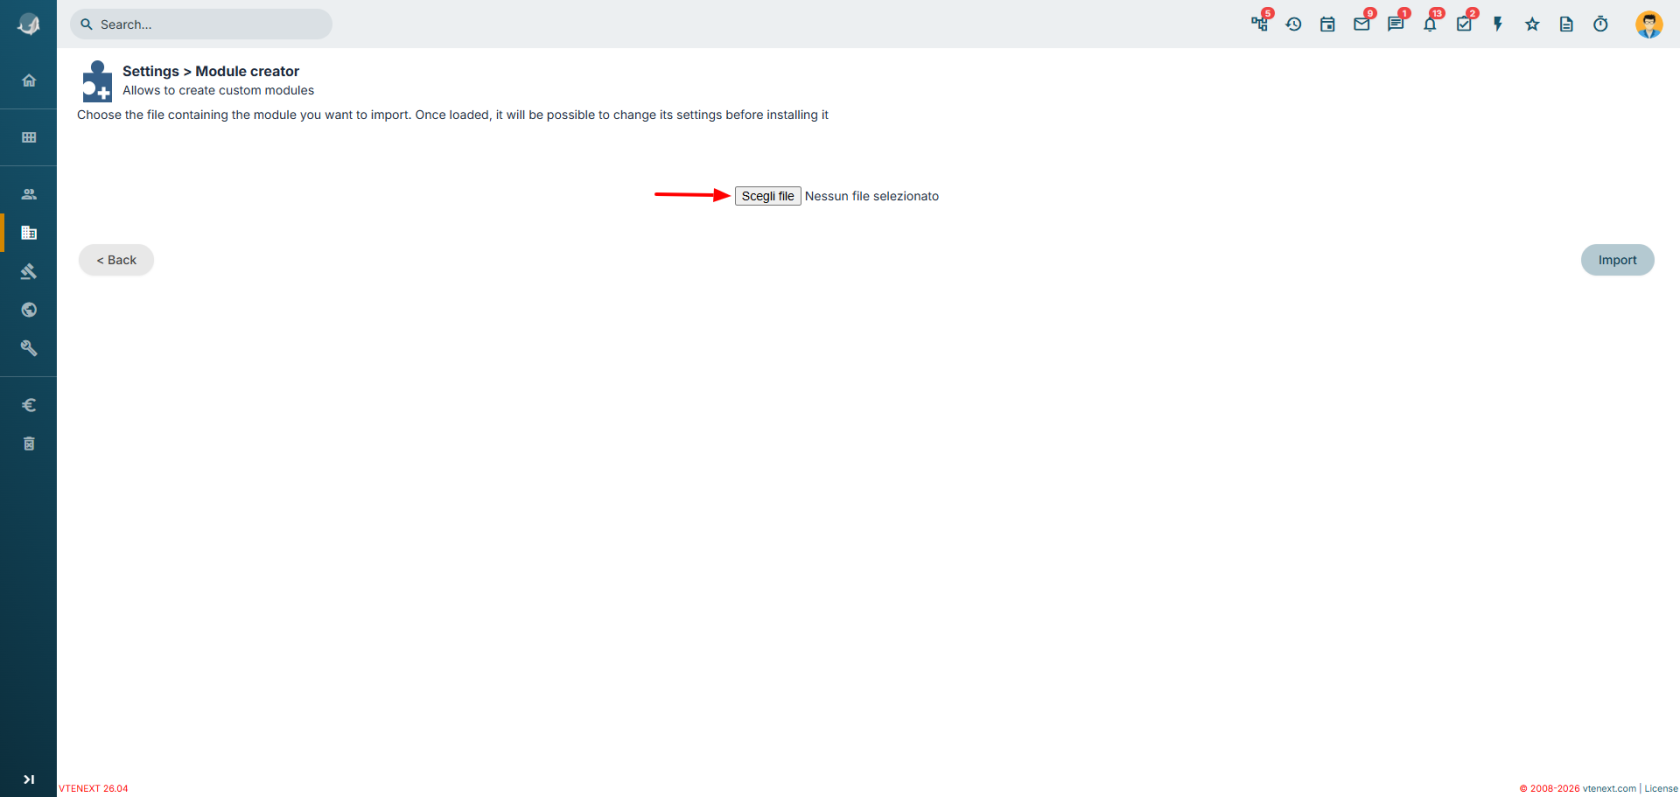
Task: Open the vtenext.com footer link
Action: (1609, 788)
